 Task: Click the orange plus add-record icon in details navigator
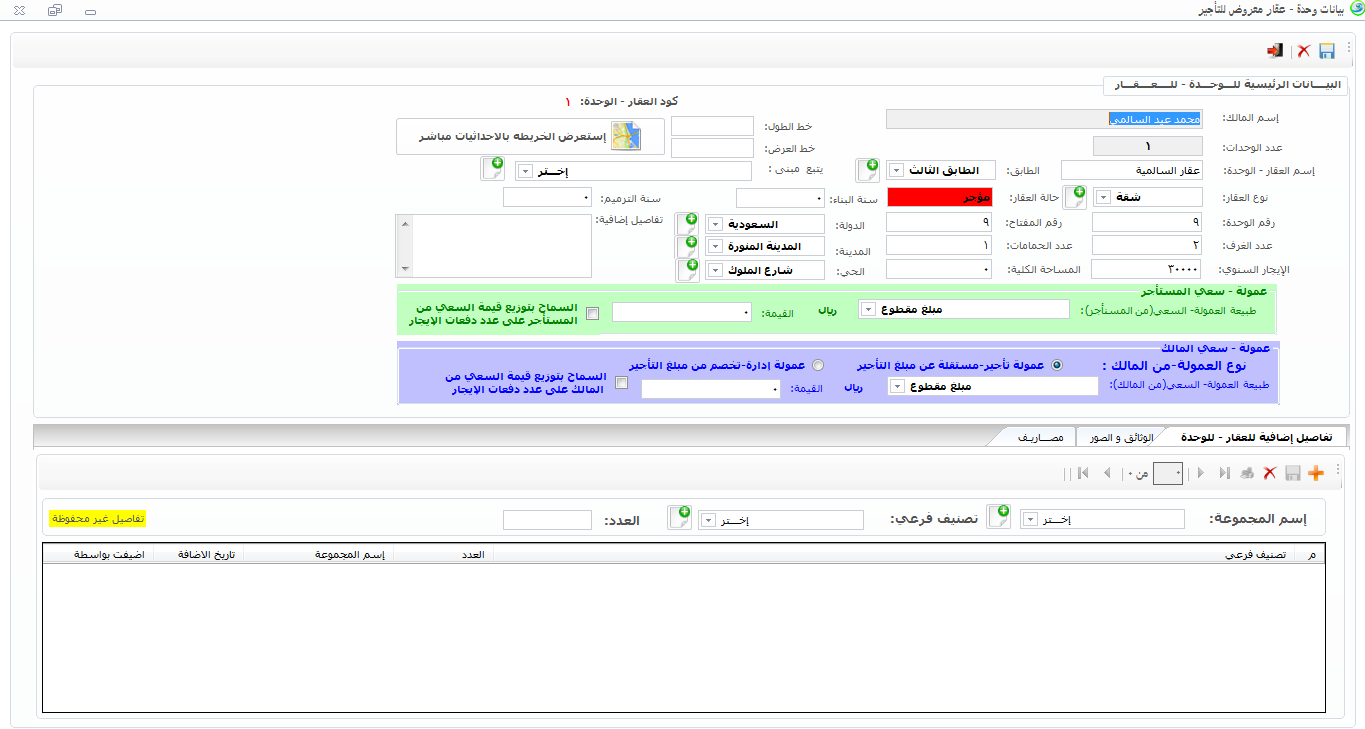tap(1316, 473)
